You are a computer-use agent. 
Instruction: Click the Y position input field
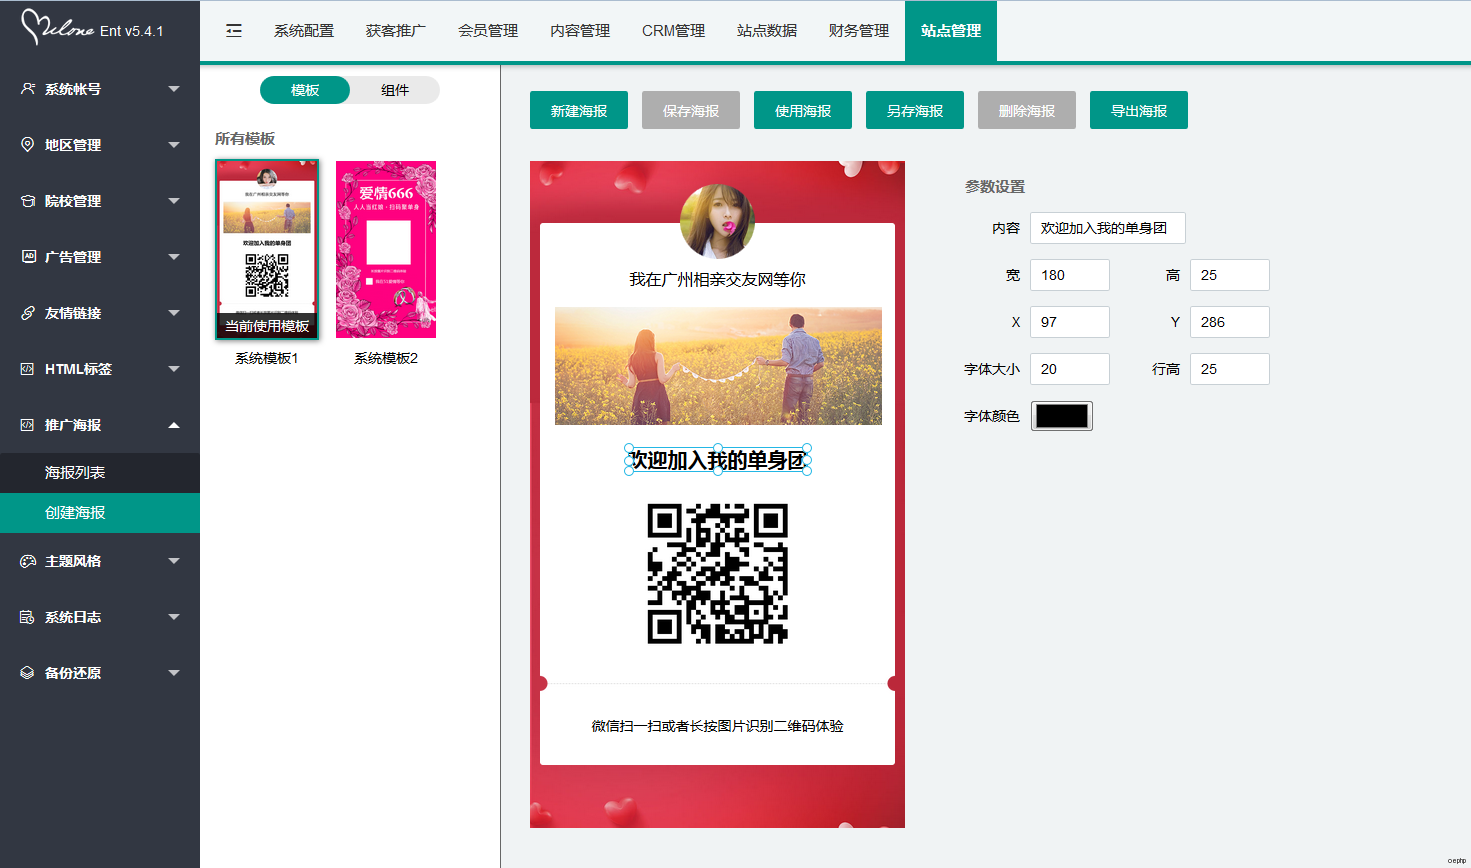pyautogui.click(x=1230, y=322)
